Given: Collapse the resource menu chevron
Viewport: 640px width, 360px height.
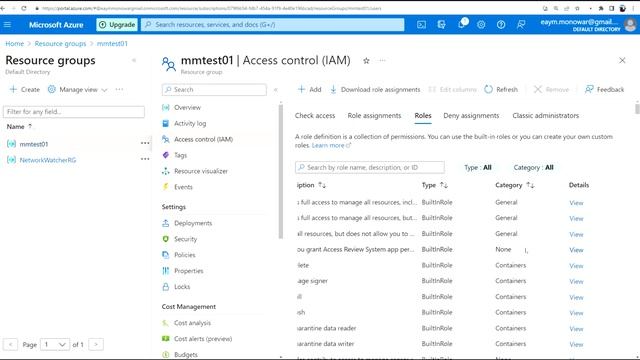Looking at the screenshot, I should point(276,89).
